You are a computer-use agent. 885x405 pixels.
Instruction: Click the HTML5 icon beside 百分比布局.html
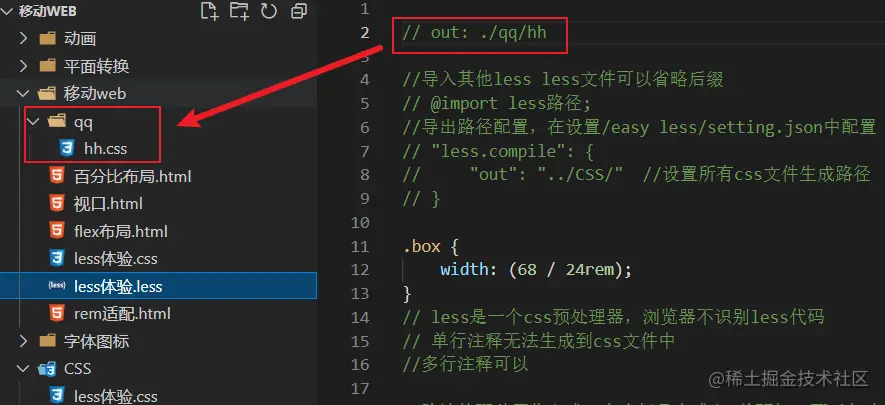tap(56, 176)
